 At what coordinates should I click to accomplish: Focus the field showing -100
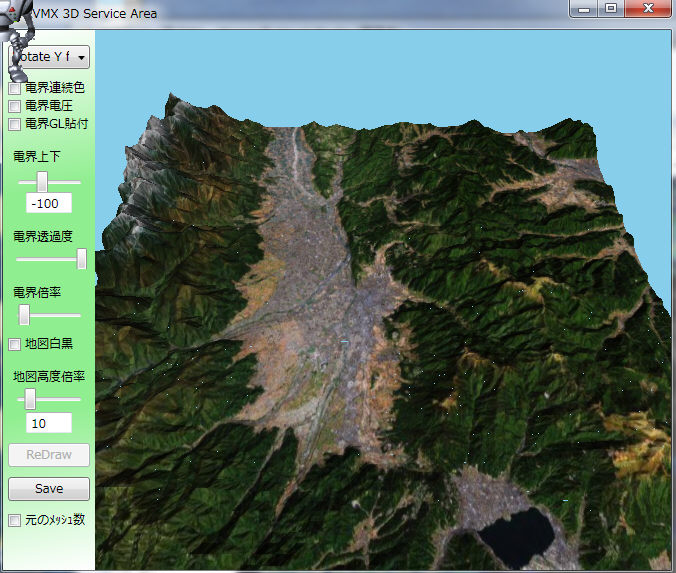pyautogui.click(x=49, y=204)
